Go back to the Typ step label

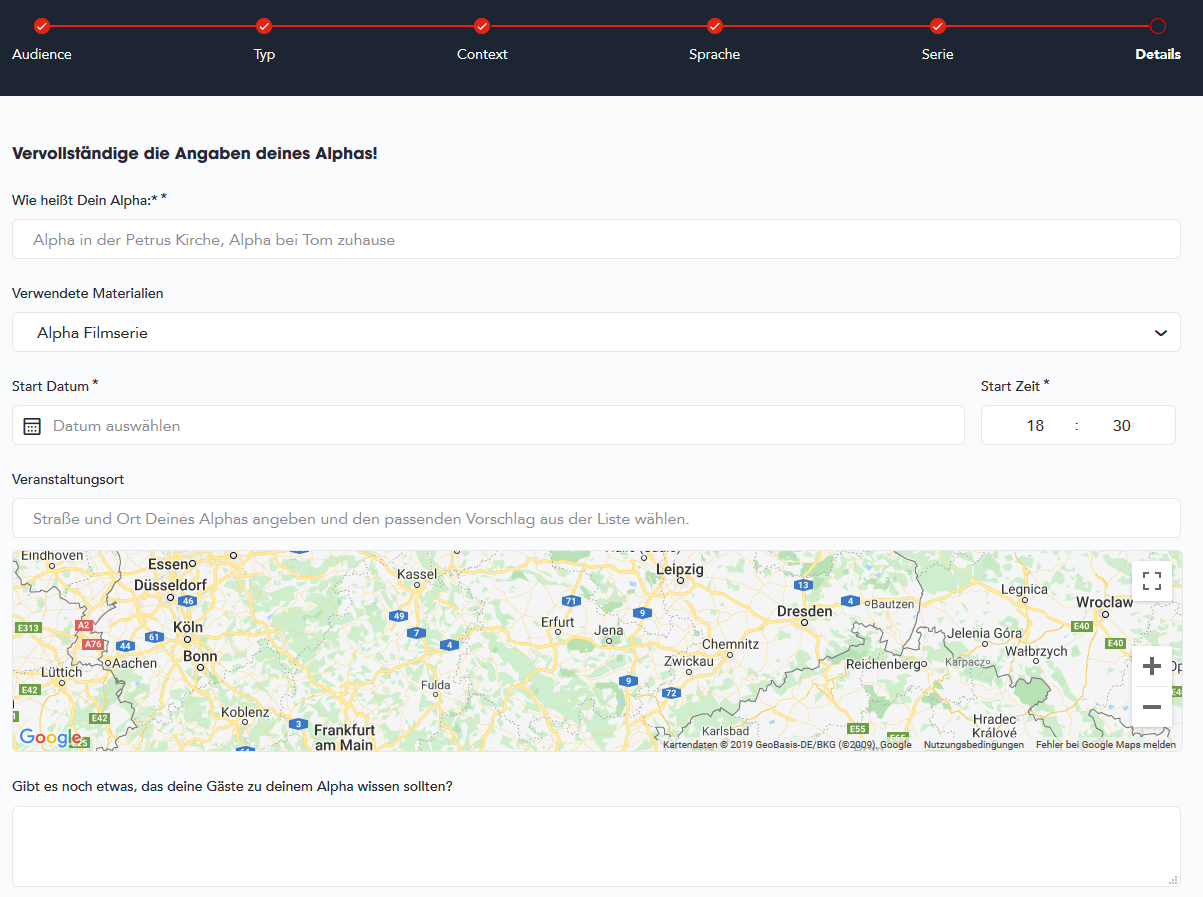pos(264,54)
